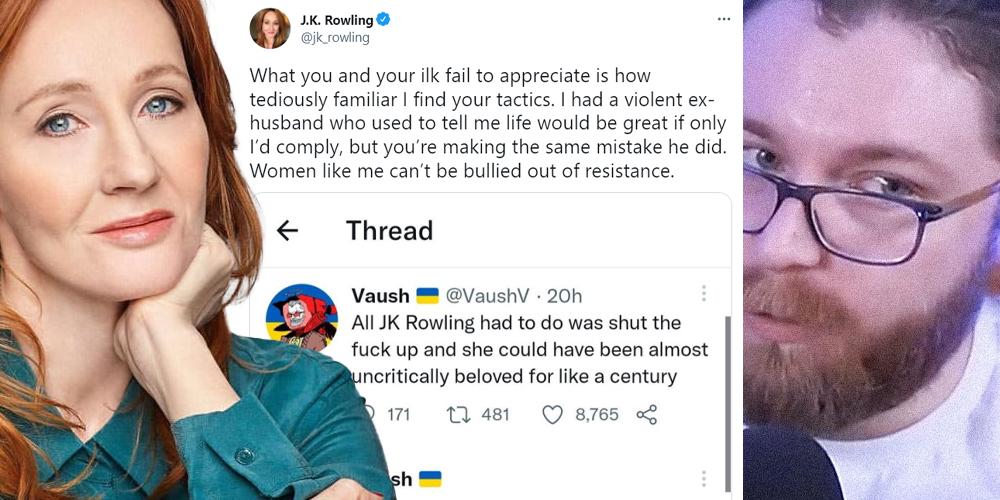Visit the @jk_rowling handle link
Screen dimensions: 1000x500
coord(335,38)
